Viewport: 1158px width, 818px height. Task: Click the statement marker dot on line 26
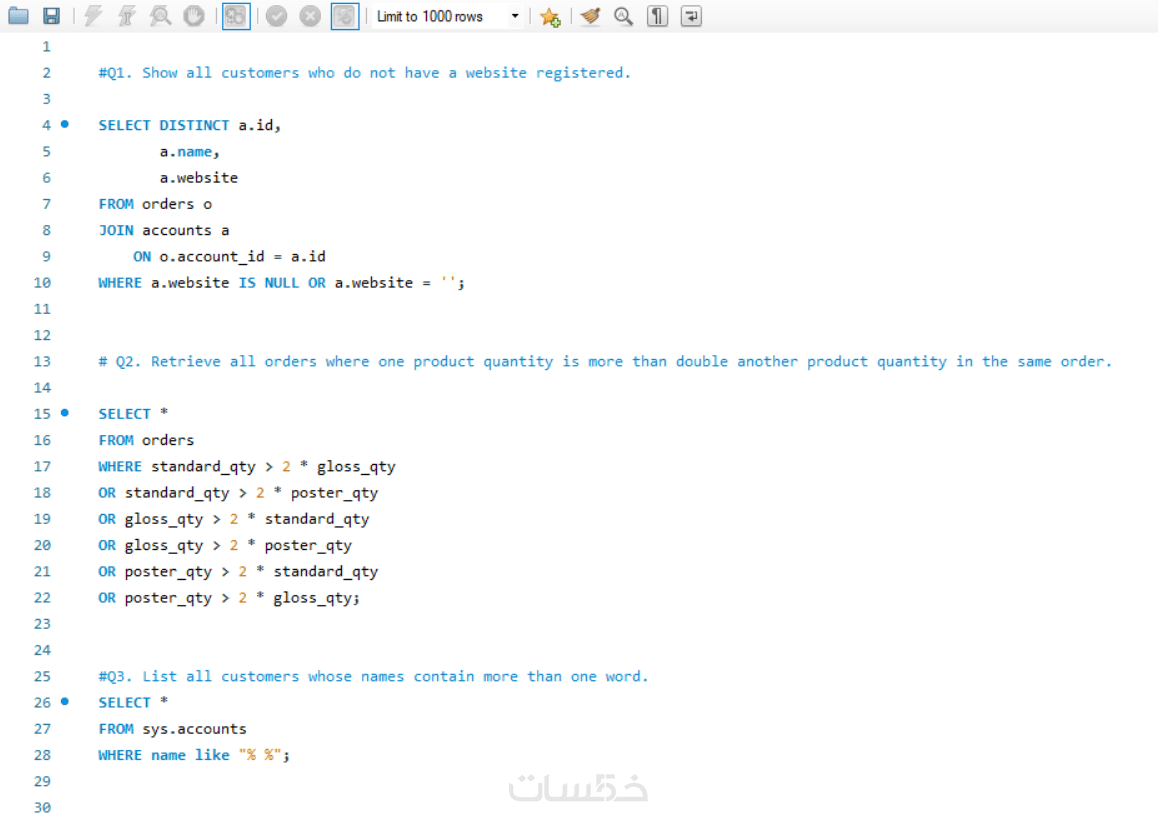[x=65, y=701]
